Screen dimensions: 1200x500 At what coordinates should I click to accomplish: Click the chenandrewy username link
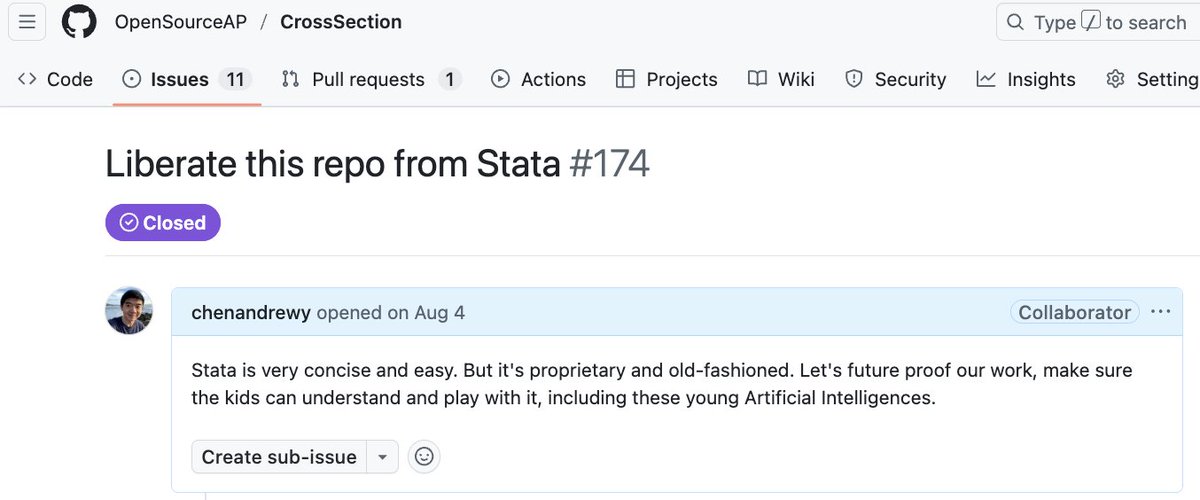click(251, 313)
